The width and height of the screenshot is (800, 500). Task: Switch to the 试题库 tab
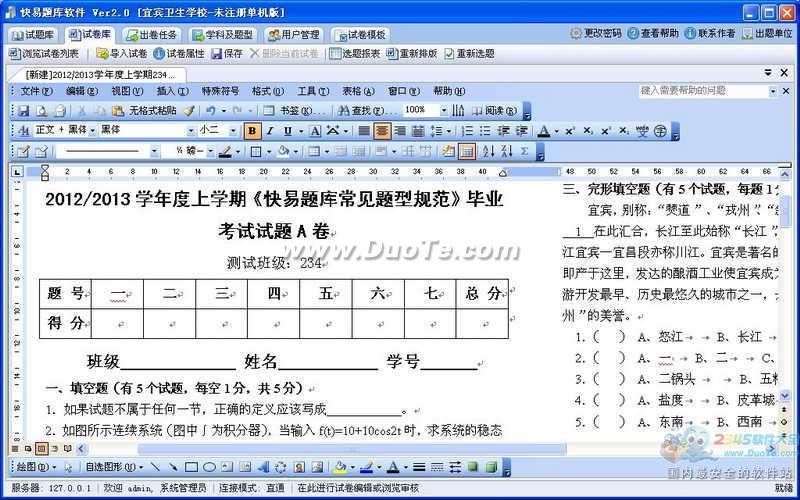tap(34, 35)
